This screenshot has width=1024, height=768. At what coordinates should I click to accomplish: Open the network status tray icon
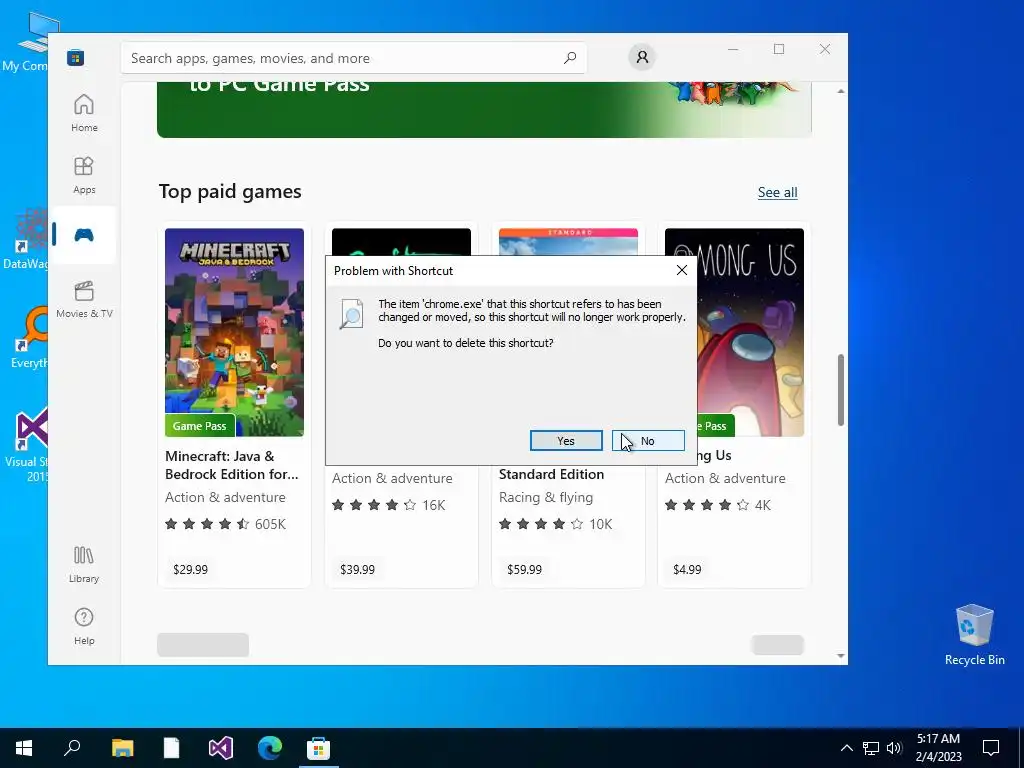click(x=871, y=748)
